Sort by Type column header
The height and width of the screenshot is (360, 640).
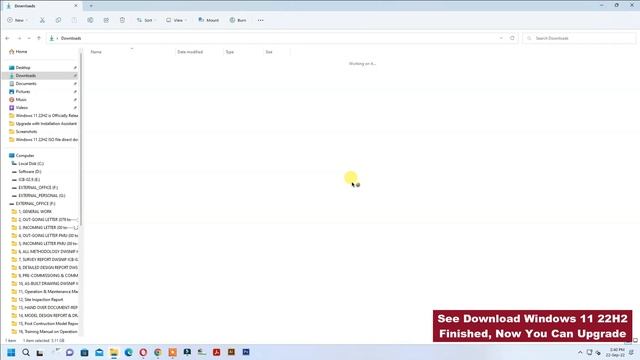point(230,52)
